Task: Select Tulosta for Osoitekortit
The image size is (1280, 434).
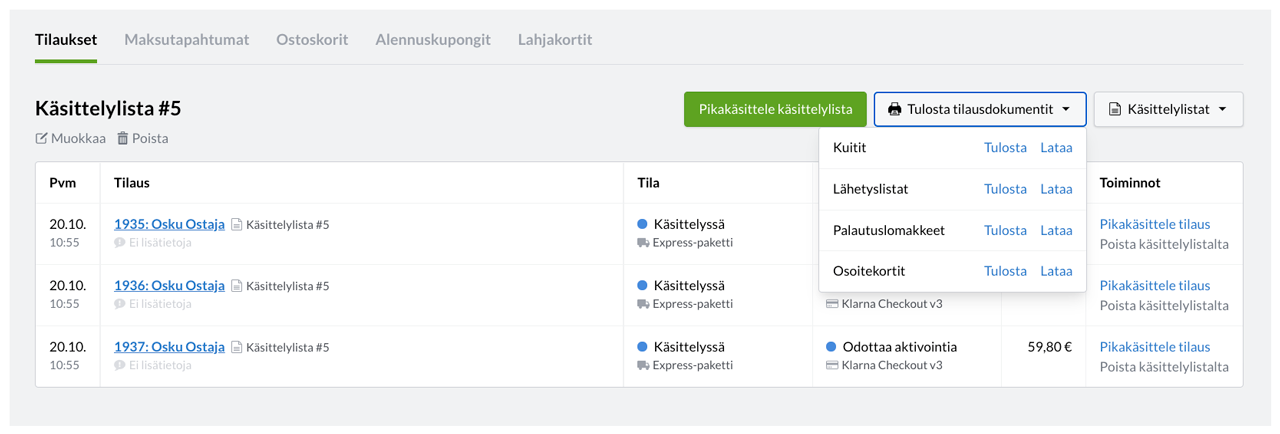Action: click(1005, 271)
